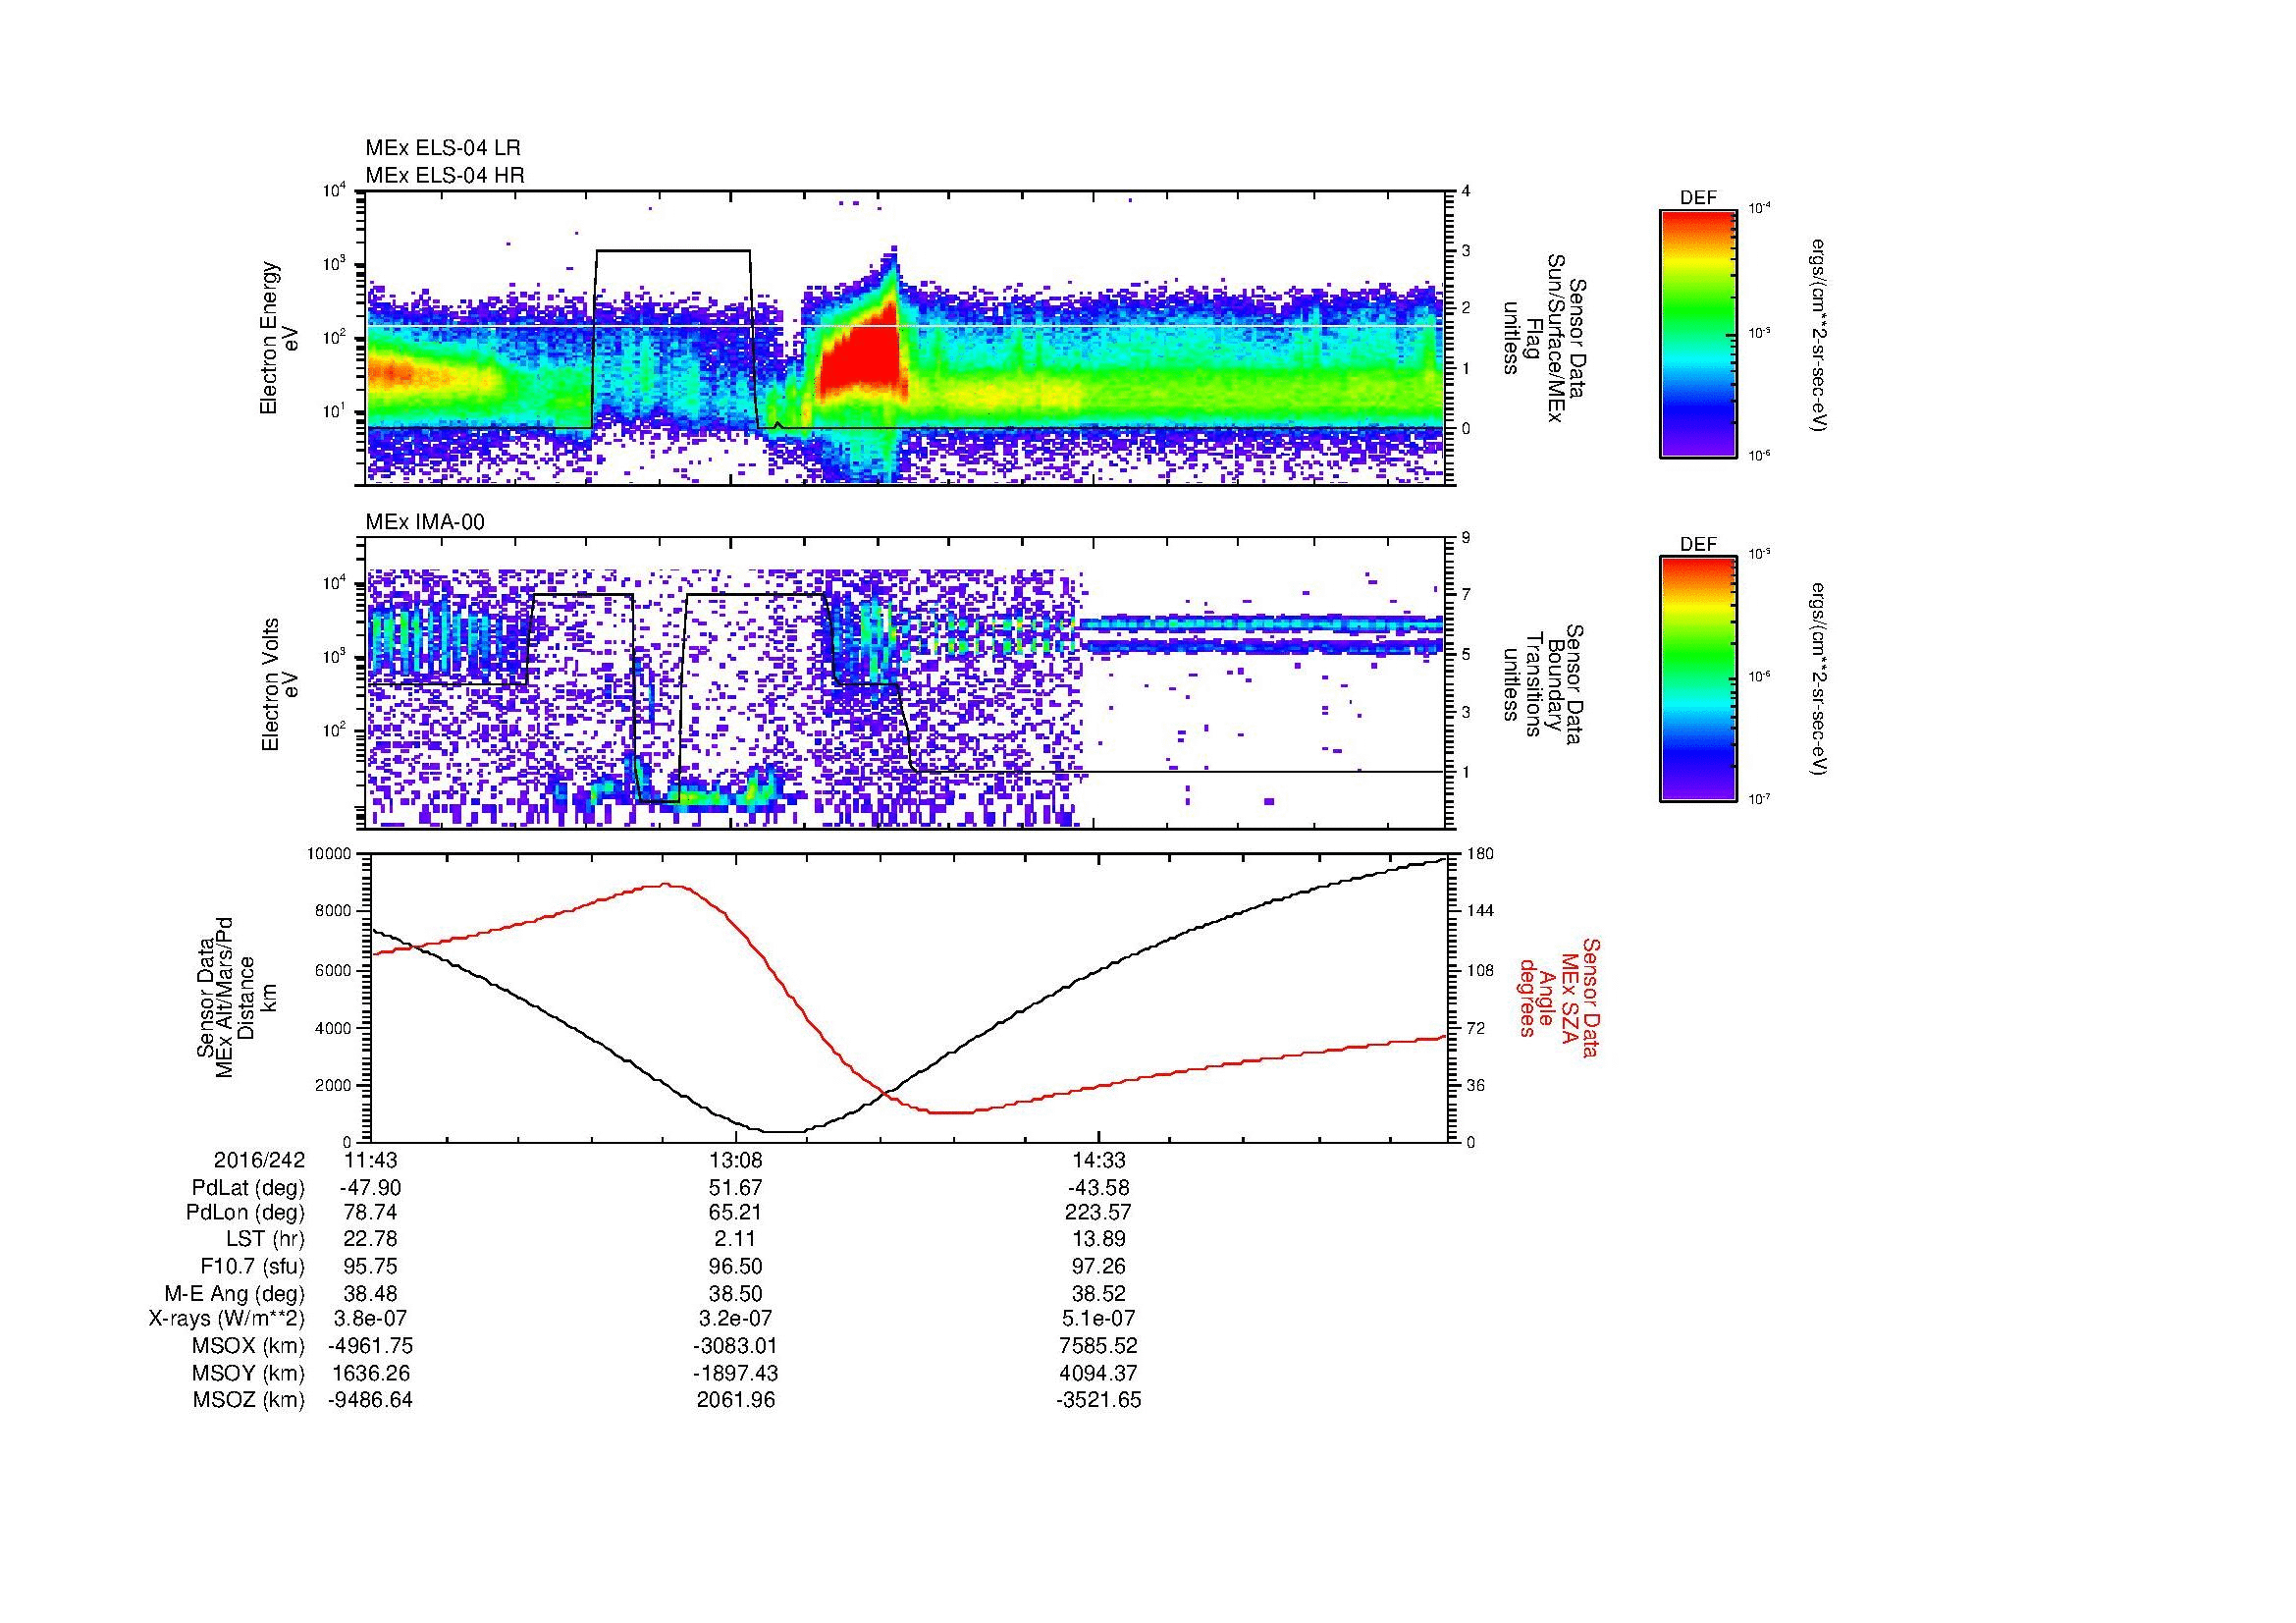The height and width of the screenshot is (1623, 2296).
Task: Click the MSOY value '4094.37'
Action: [1098, 1373]
